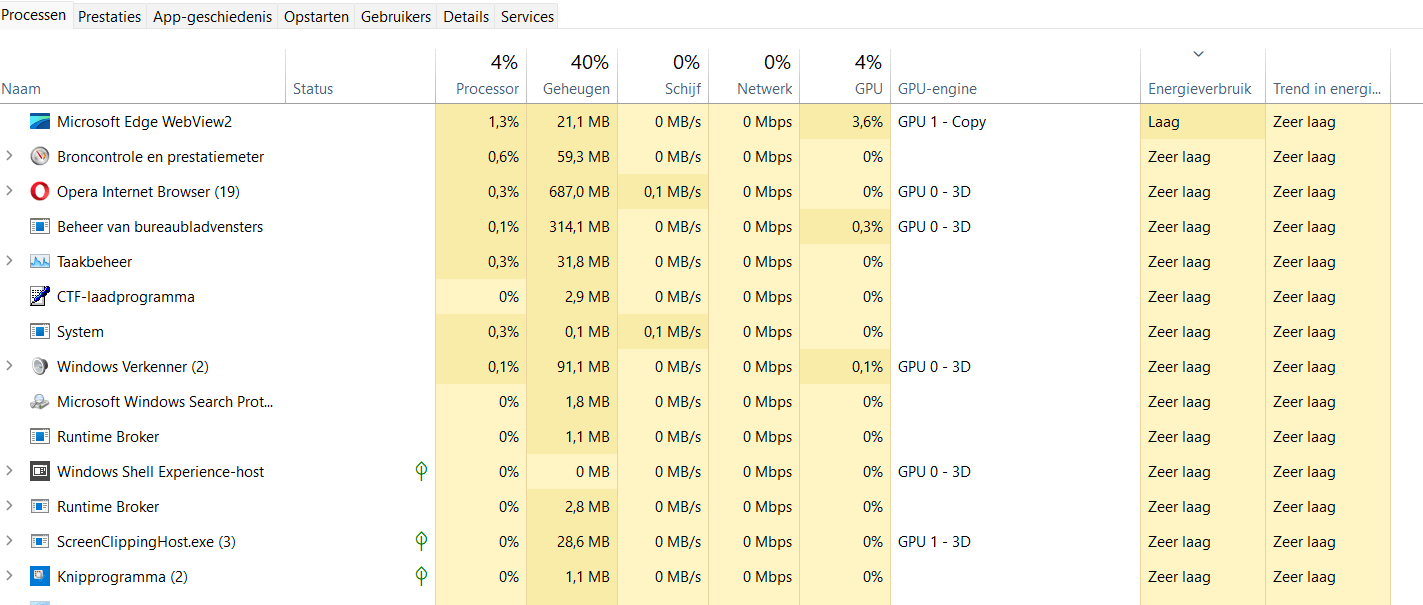Click the GPU 1 - Copy engine cell

1015,122
